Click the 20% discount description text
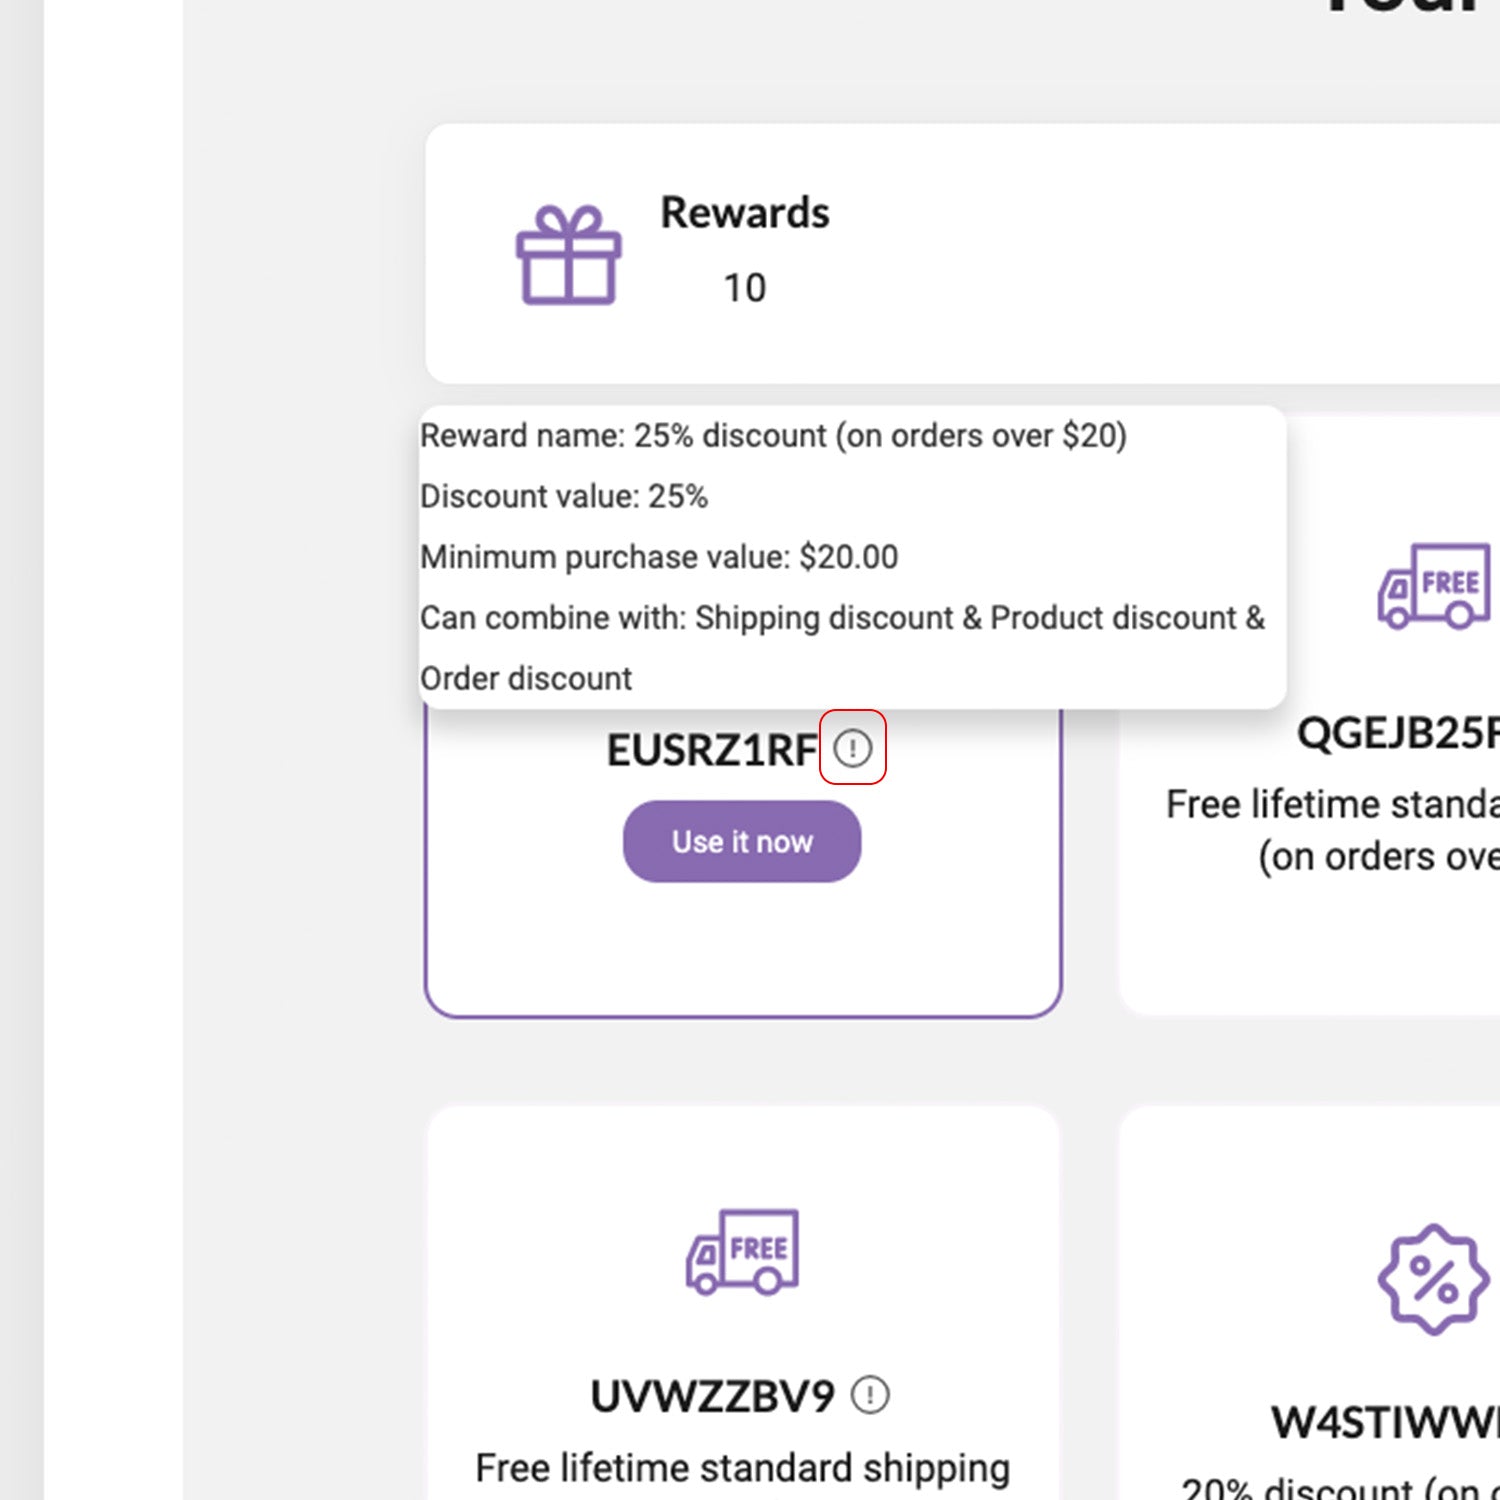Viewport: 1500px width, 1500px height. [x=1340, y=1488]
